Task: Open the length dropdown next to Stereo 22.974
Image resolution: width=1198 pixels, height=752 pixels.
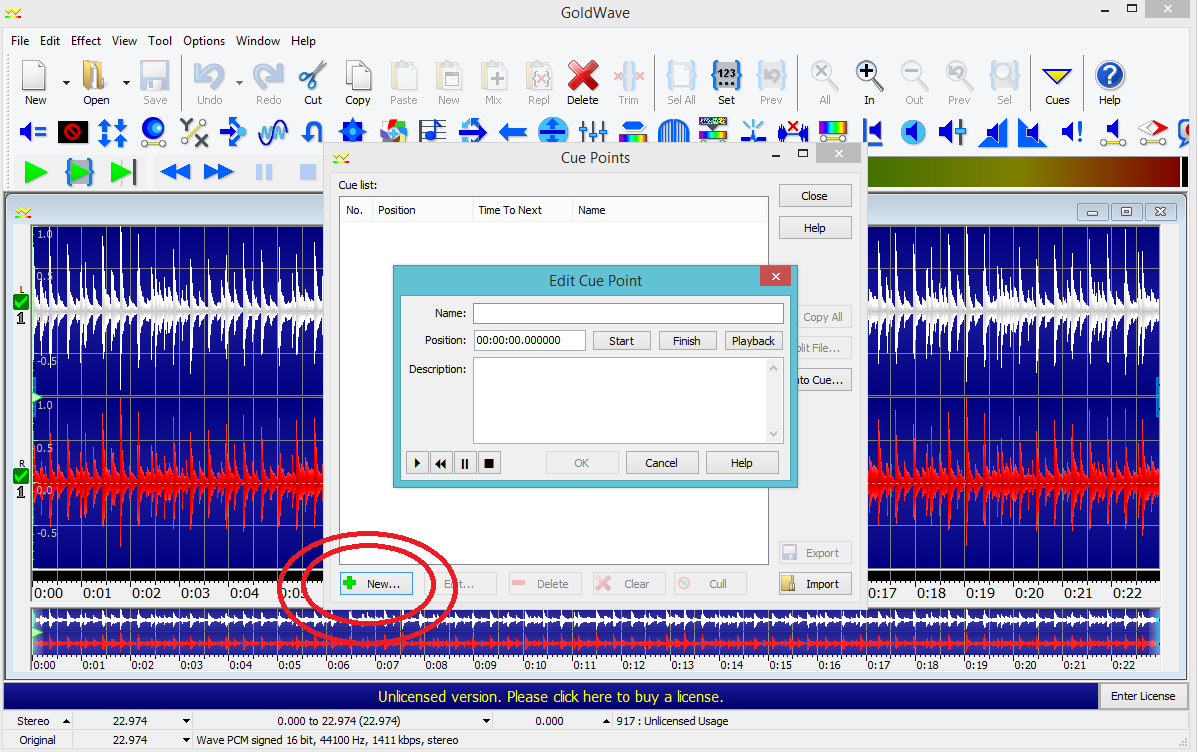Action: click(x=186, y=721)
